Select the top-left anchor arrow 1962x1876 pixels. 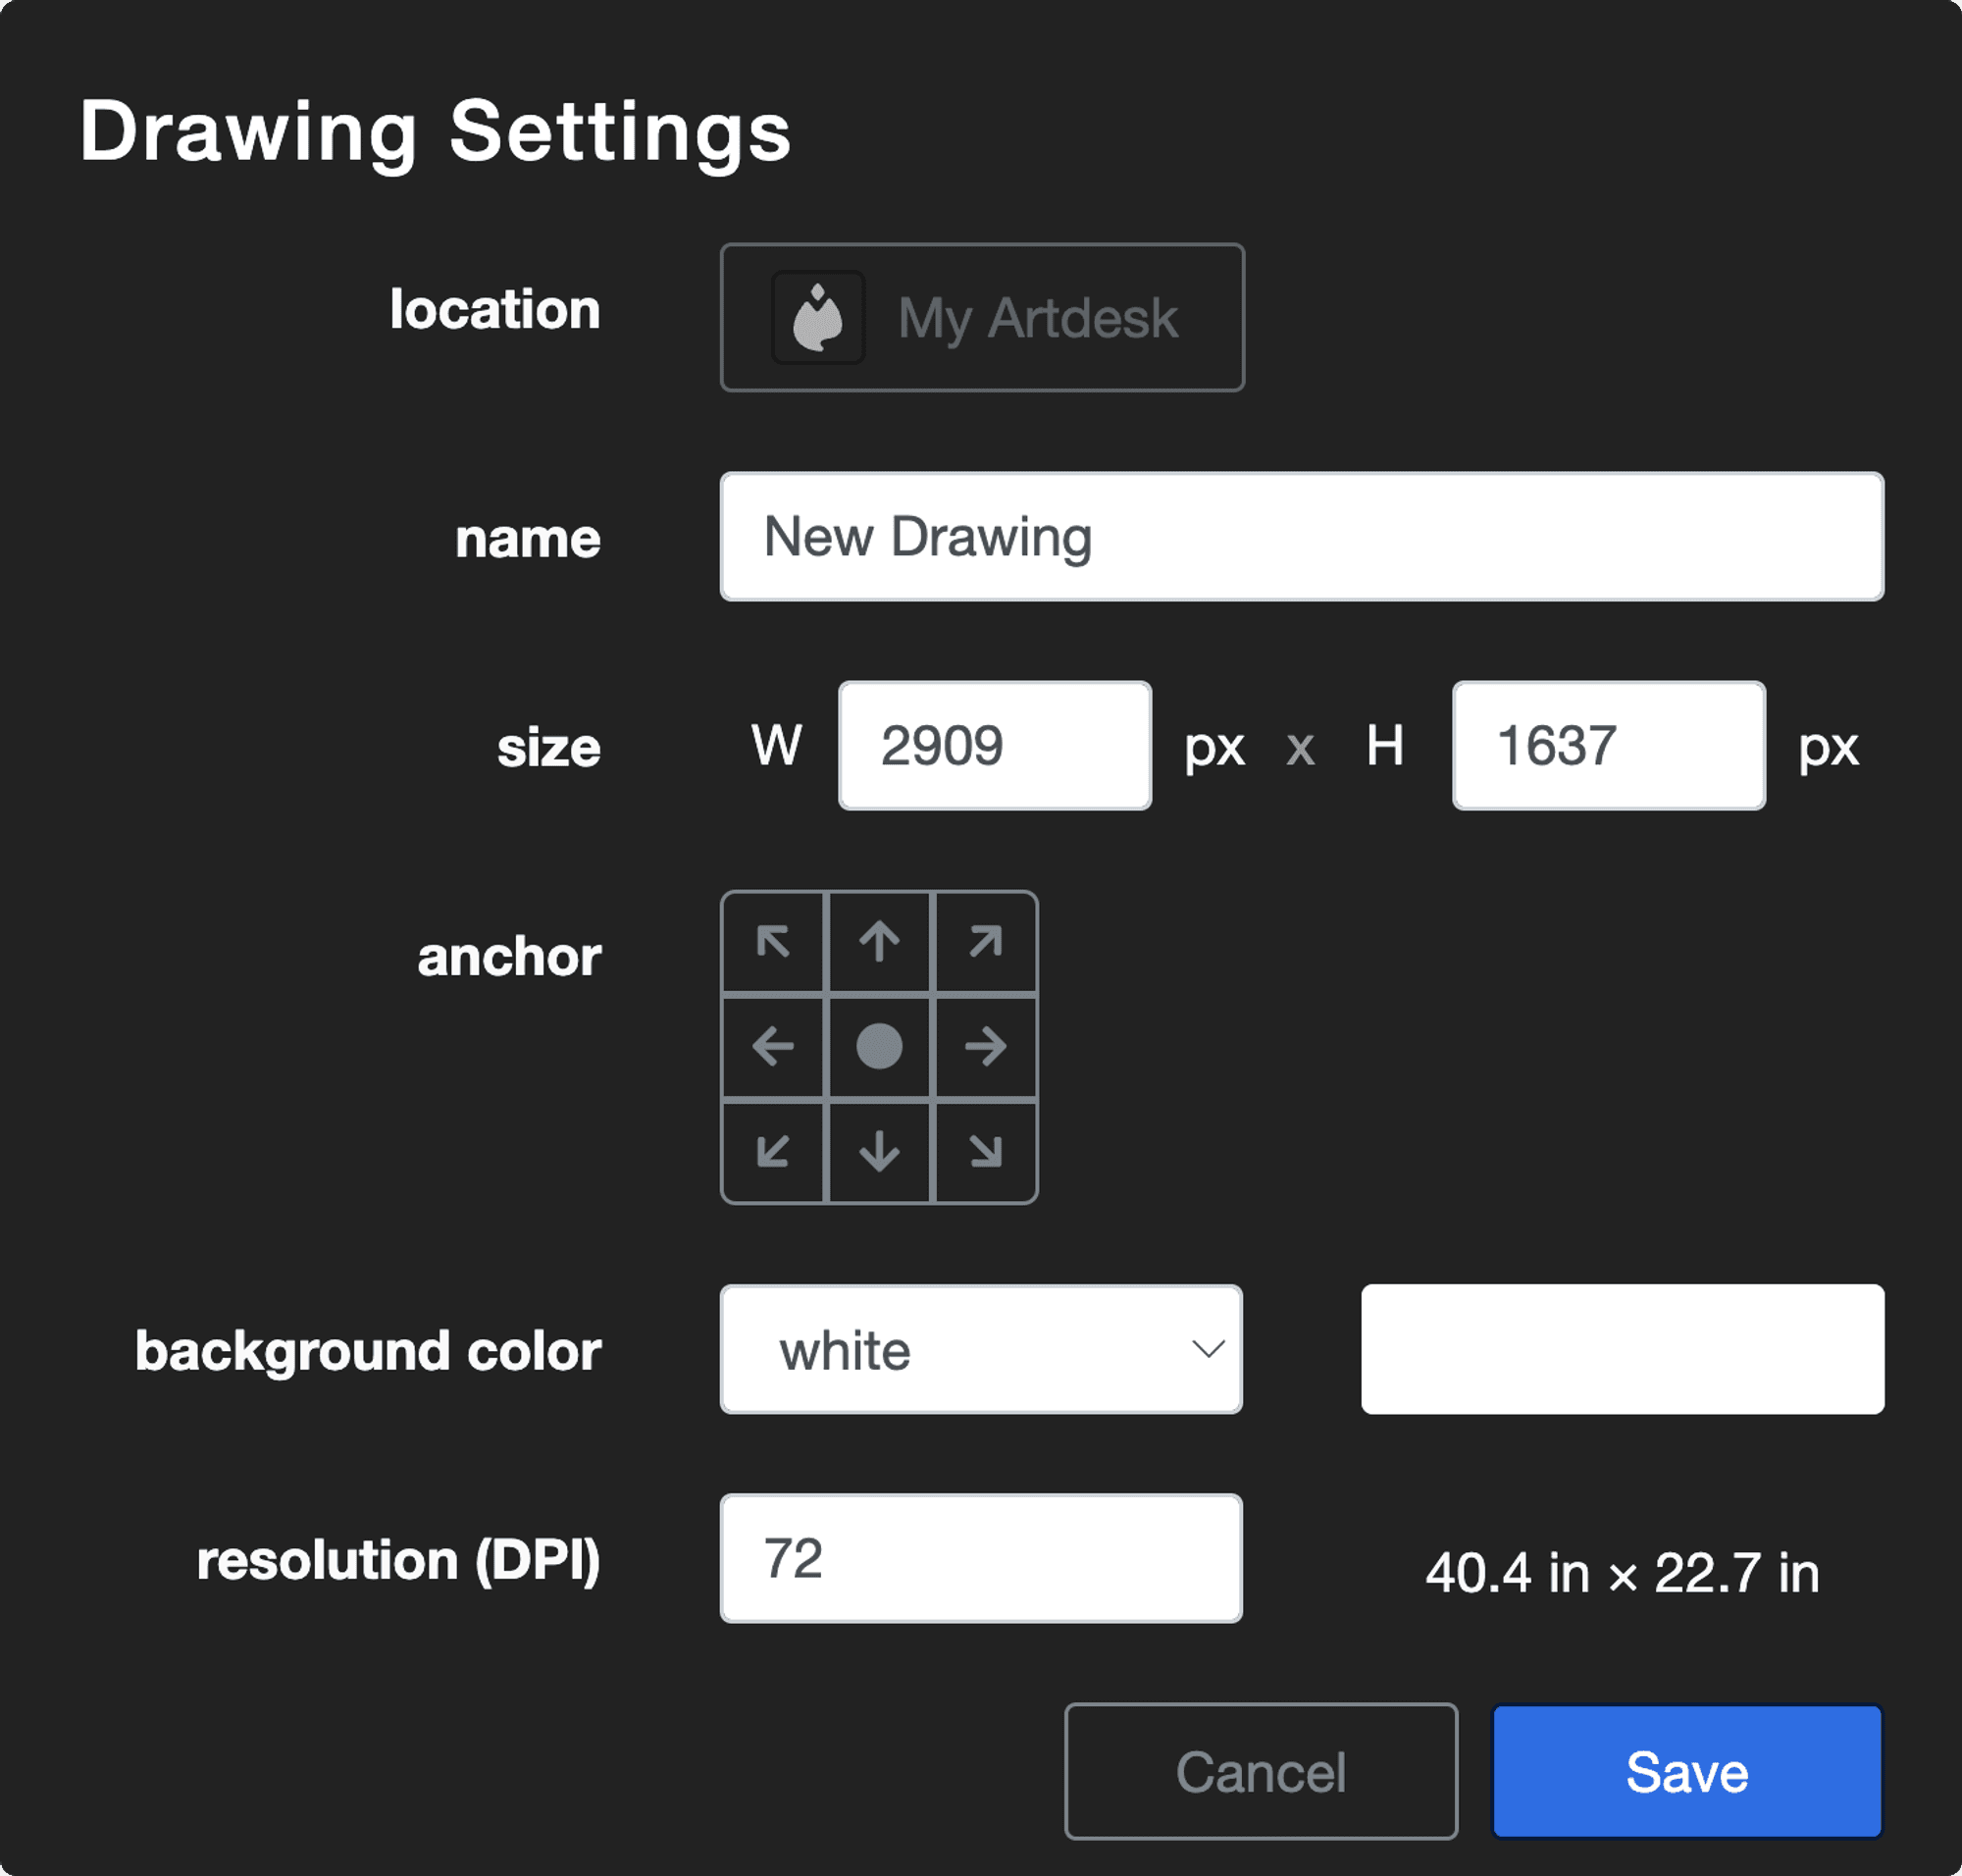[773, 942]
